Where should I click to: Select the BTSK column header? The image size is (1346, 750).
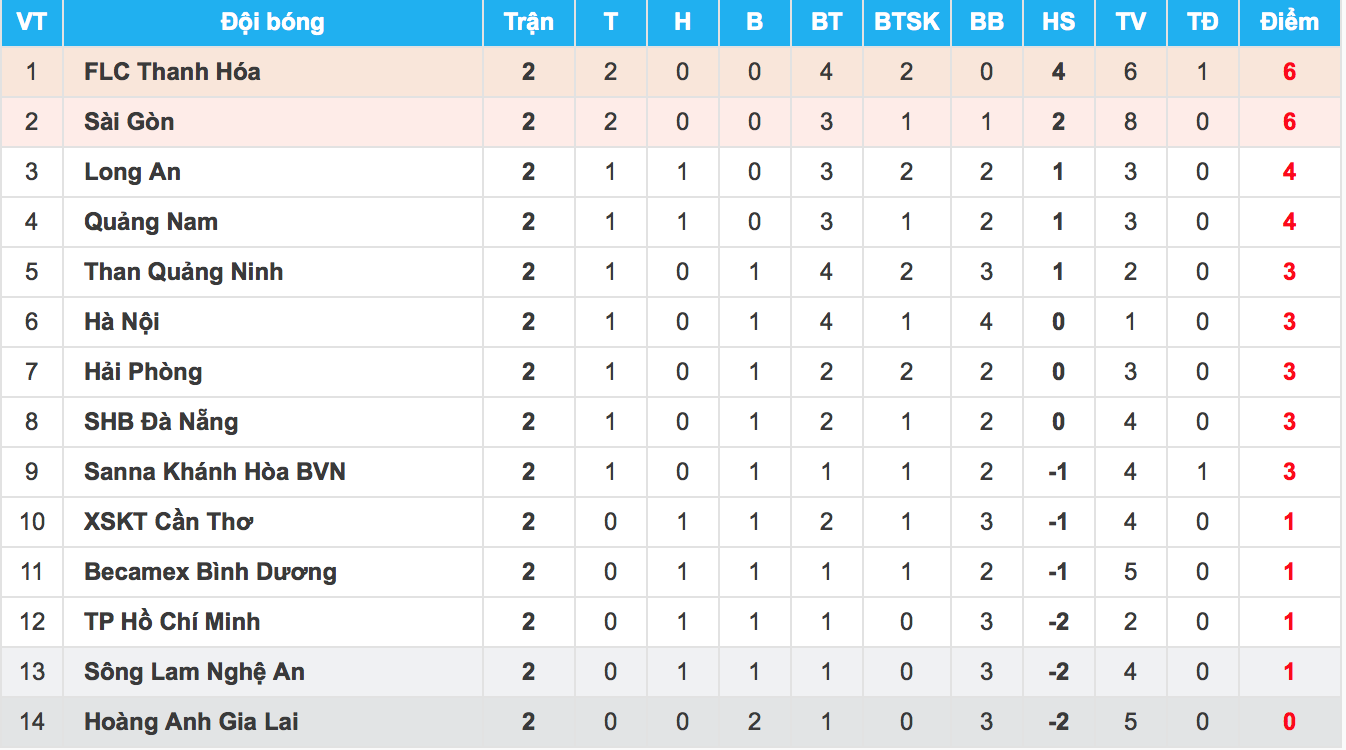(906, 22)
